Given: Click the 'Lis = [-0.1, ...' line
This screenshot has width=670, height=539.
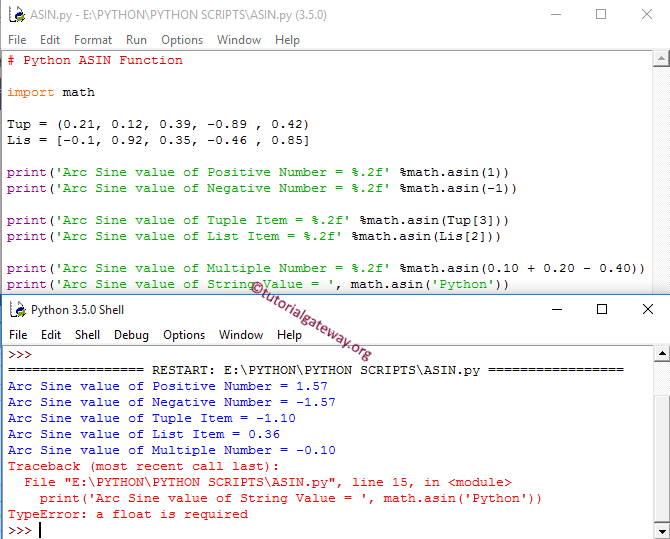Looking at the screenshot, I should [158, 140].
